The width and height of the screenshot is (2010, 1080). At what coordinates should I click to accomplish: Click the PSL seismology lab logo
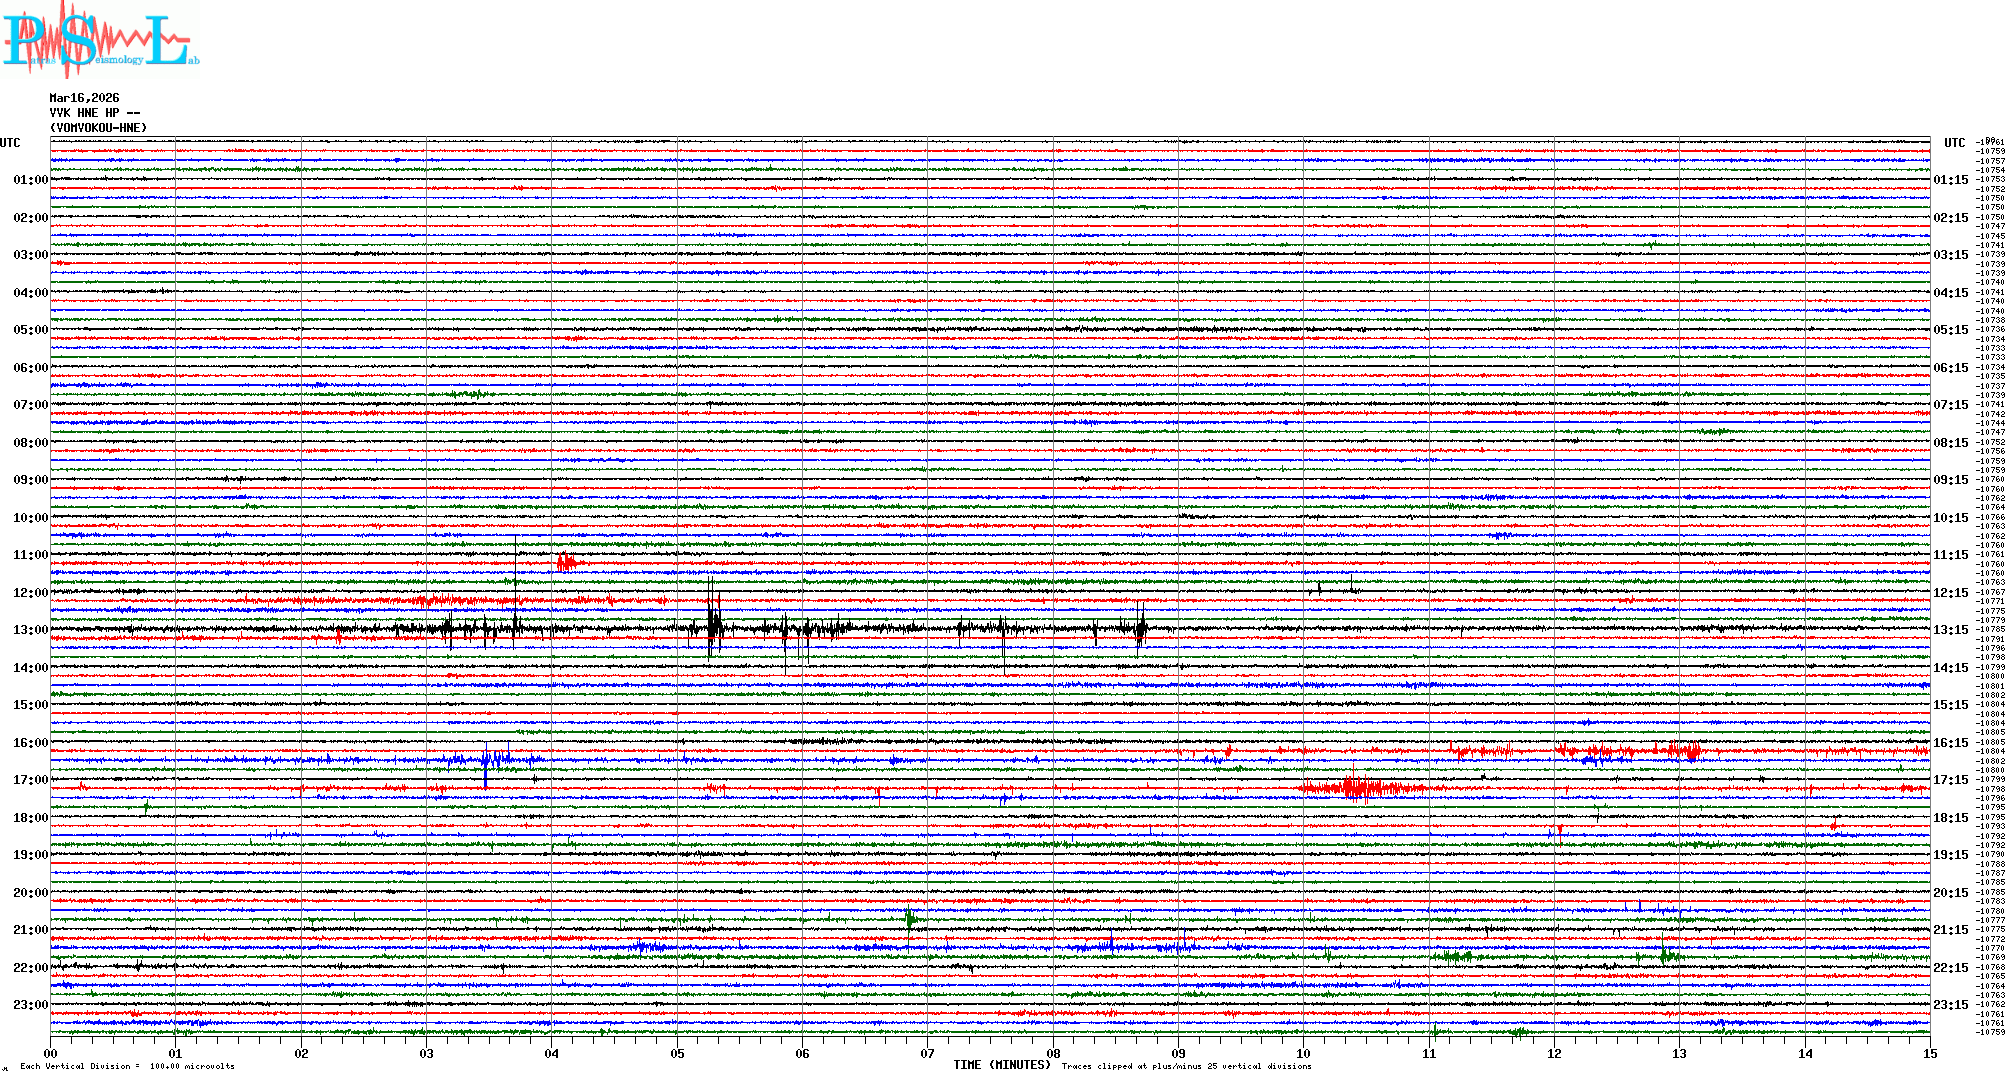click(100, 40)
